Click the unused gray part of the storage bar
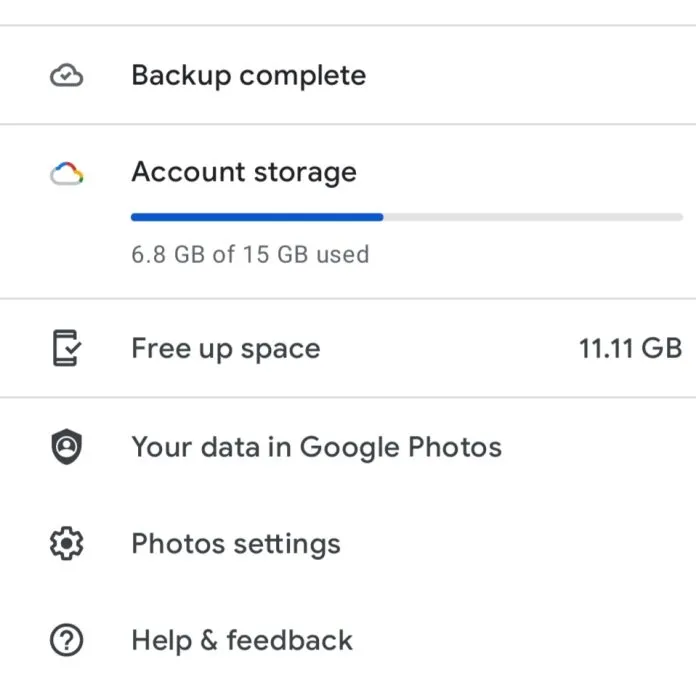 pos(533,217)
